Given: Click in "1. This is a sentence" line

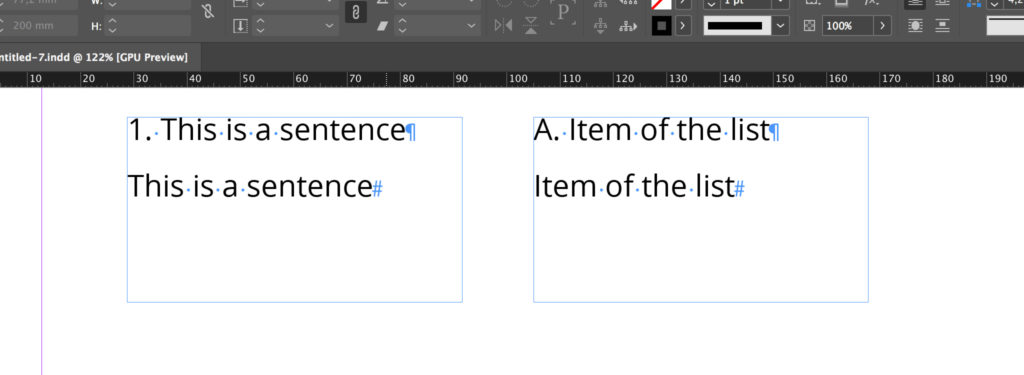Looking at the screenshot, I should coord(266,130).
